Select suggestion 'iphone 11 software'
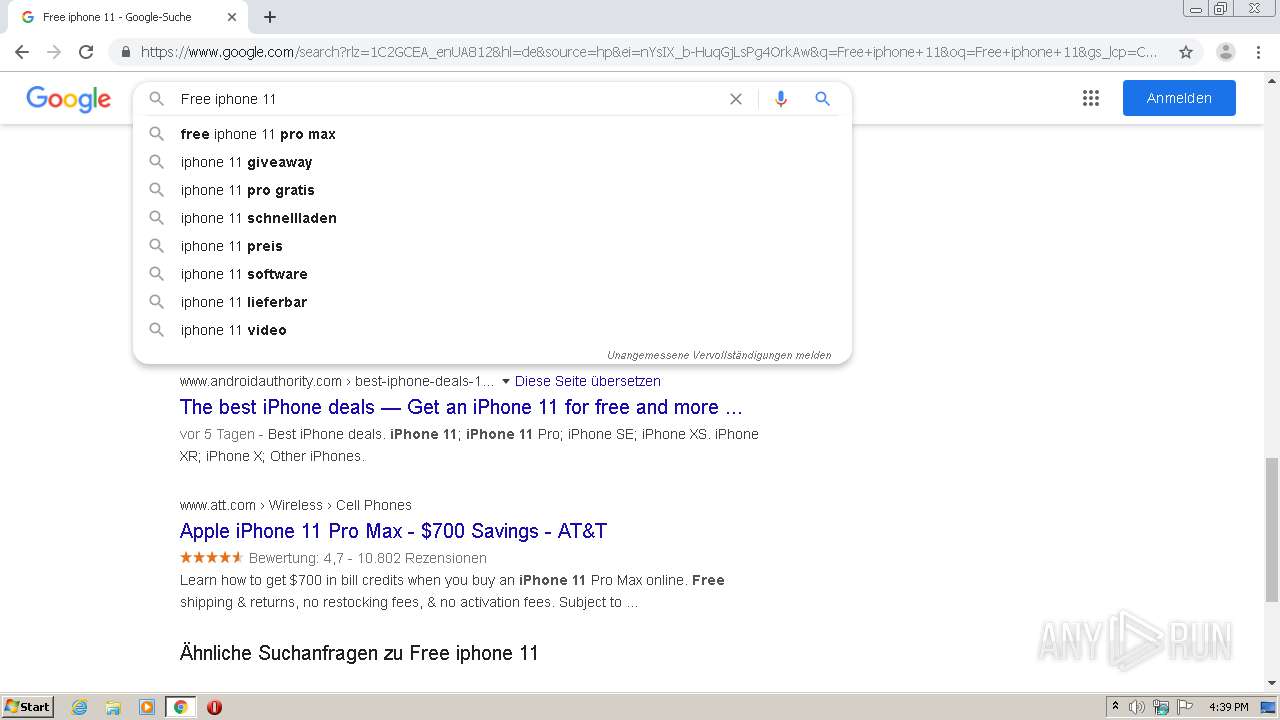1280x720 pixels. pos(492,274)
